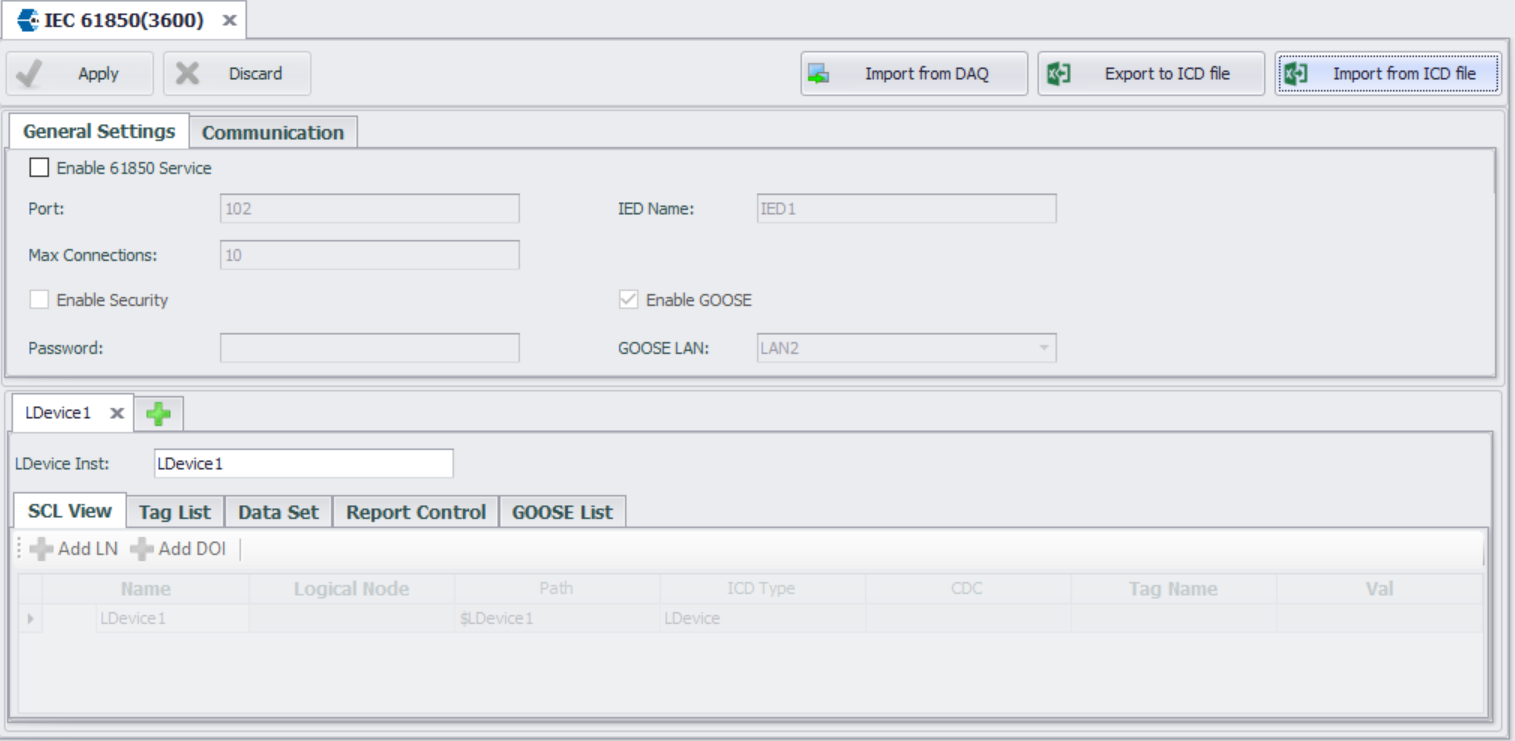Click Add LN toolbar item
The width and height of the screenshot is (1515, 741).
[x=75, y=549]
